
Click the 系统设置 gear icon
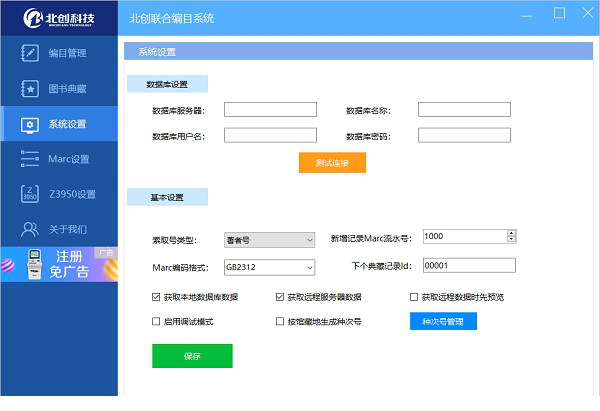30,124
